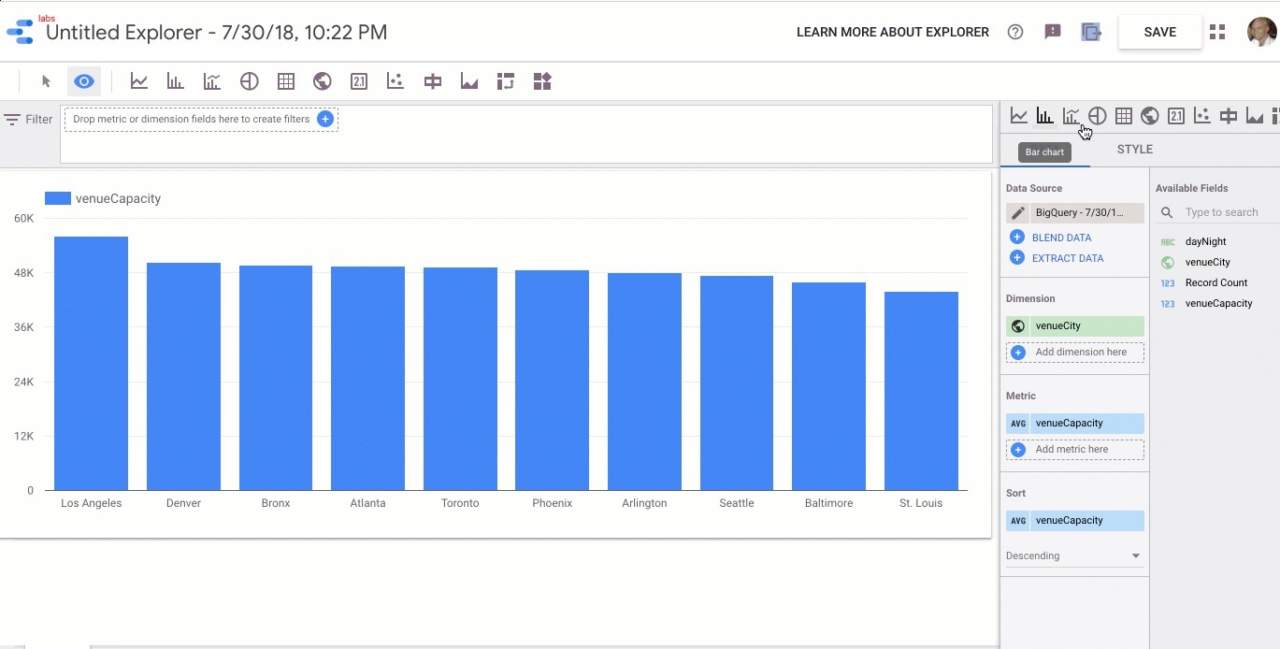Click the SAVE button

pyautogui.click(x=1160, y=32)
